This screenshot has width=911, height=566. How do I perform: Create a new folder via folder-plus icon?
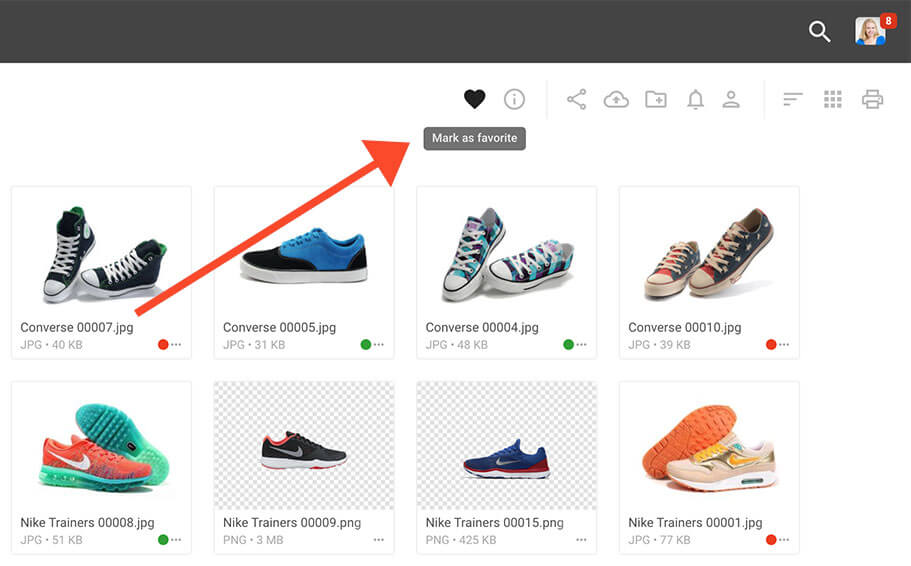coord(656,99)
